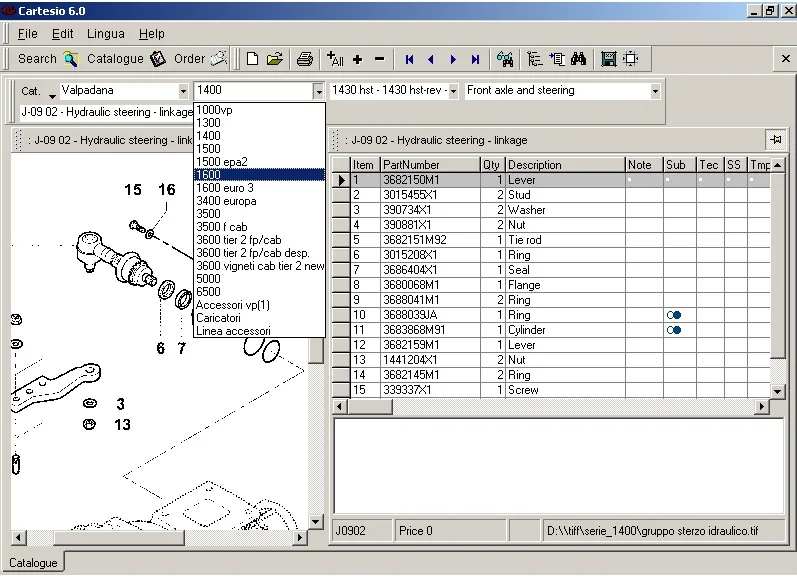Click the Qty column header
Image resolution: width=797 pixels, height=579 pixels.
point(493,165)
